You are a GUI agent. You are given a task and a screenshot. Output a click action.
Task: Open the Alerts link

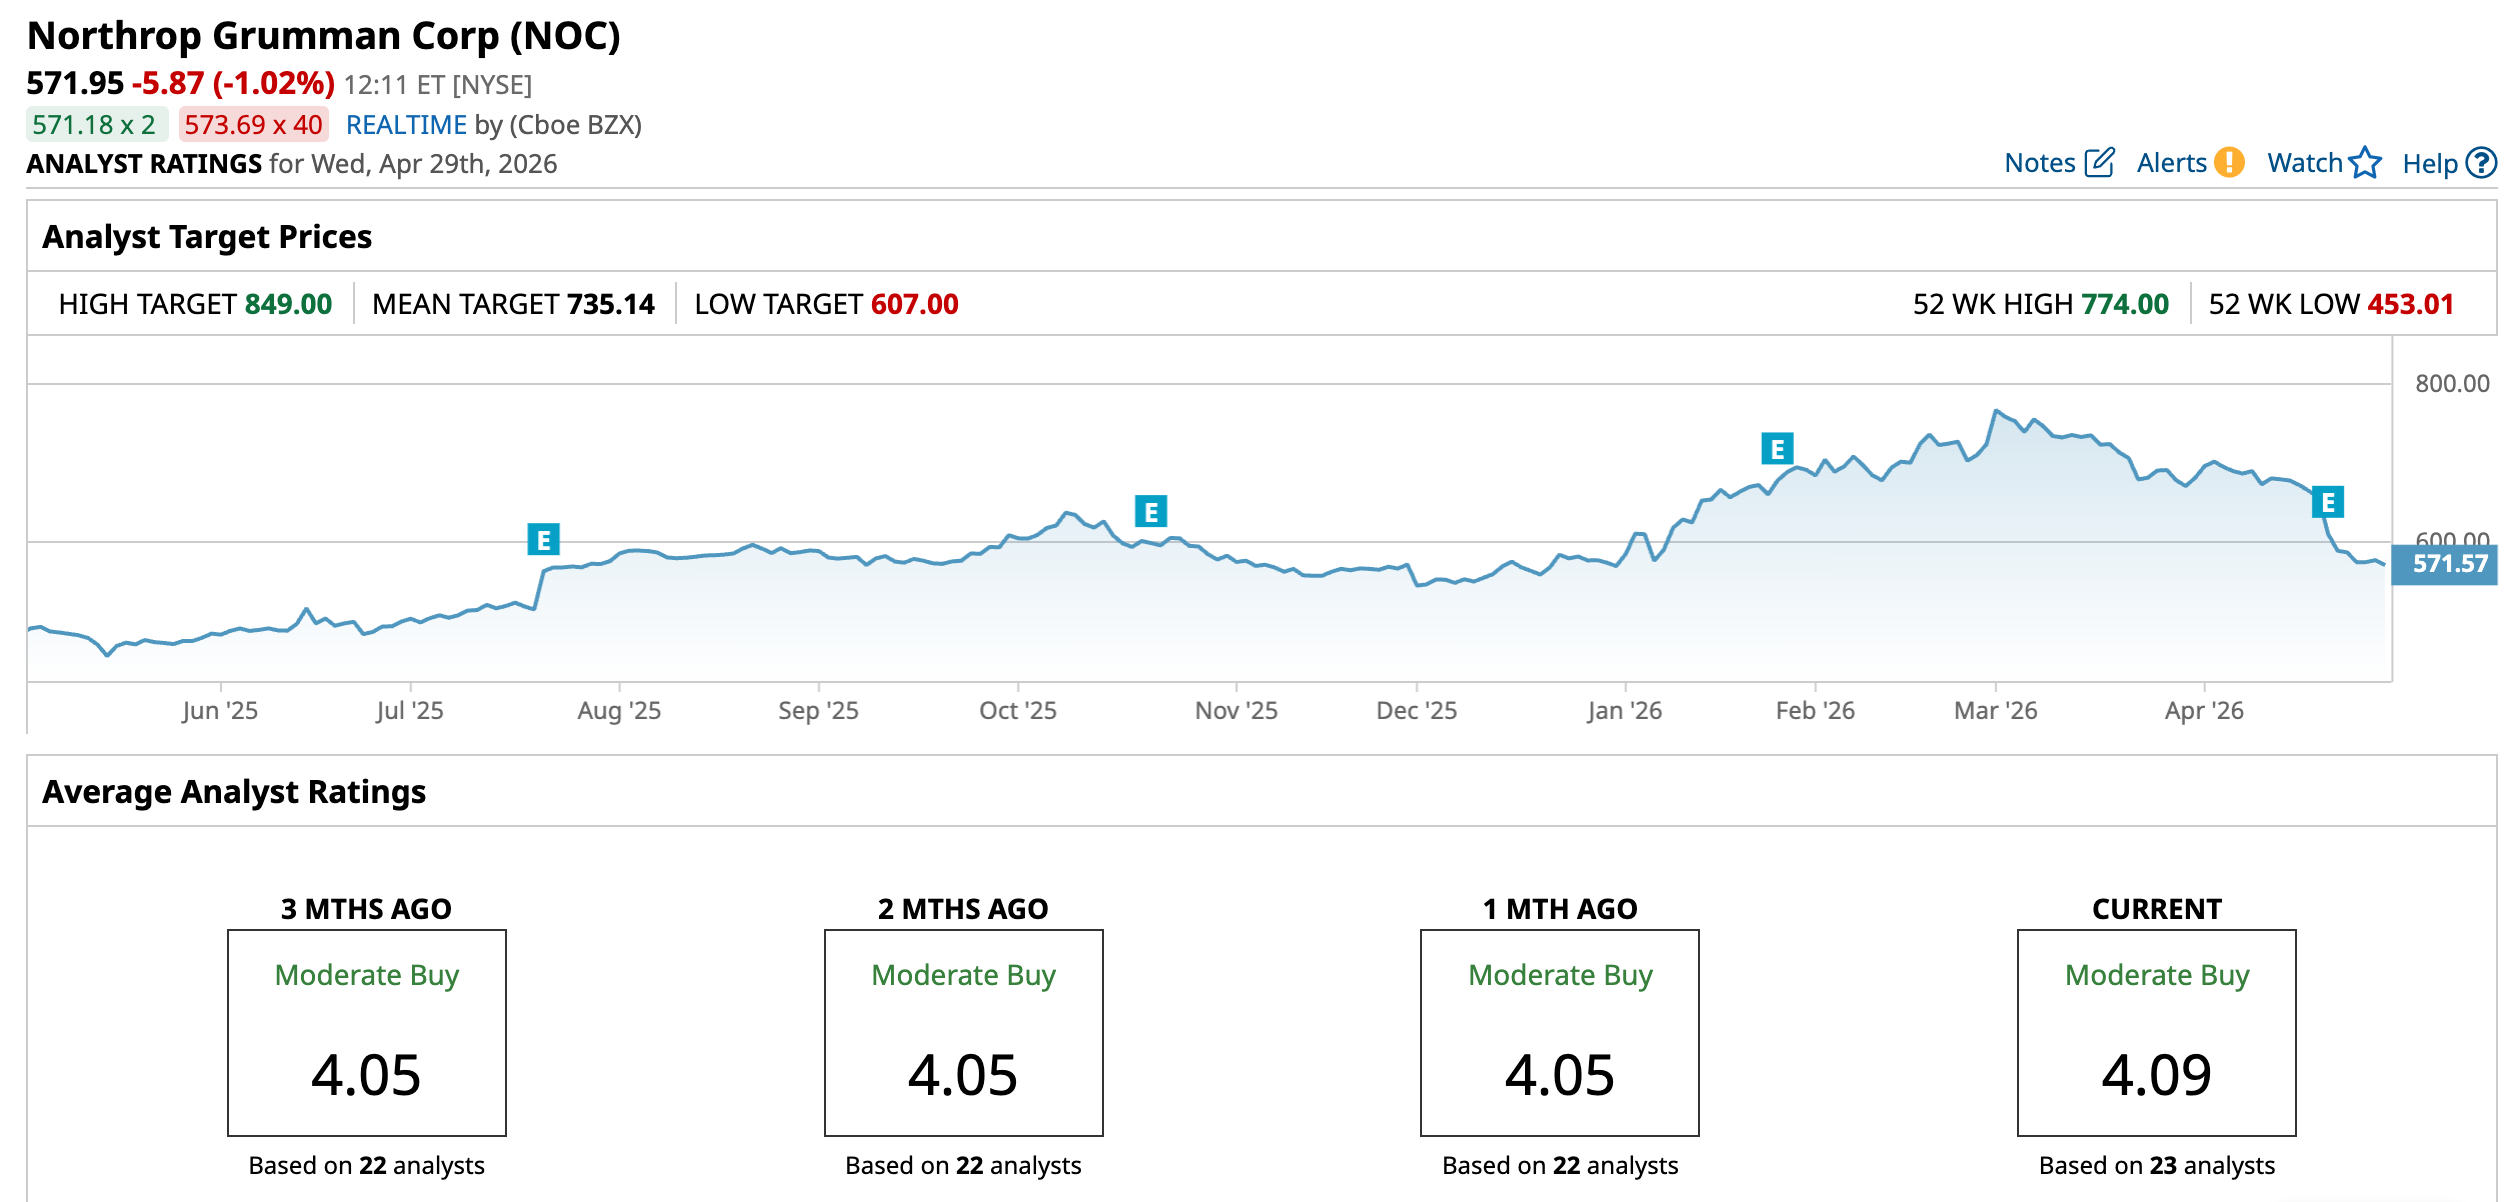point(2171,163)
